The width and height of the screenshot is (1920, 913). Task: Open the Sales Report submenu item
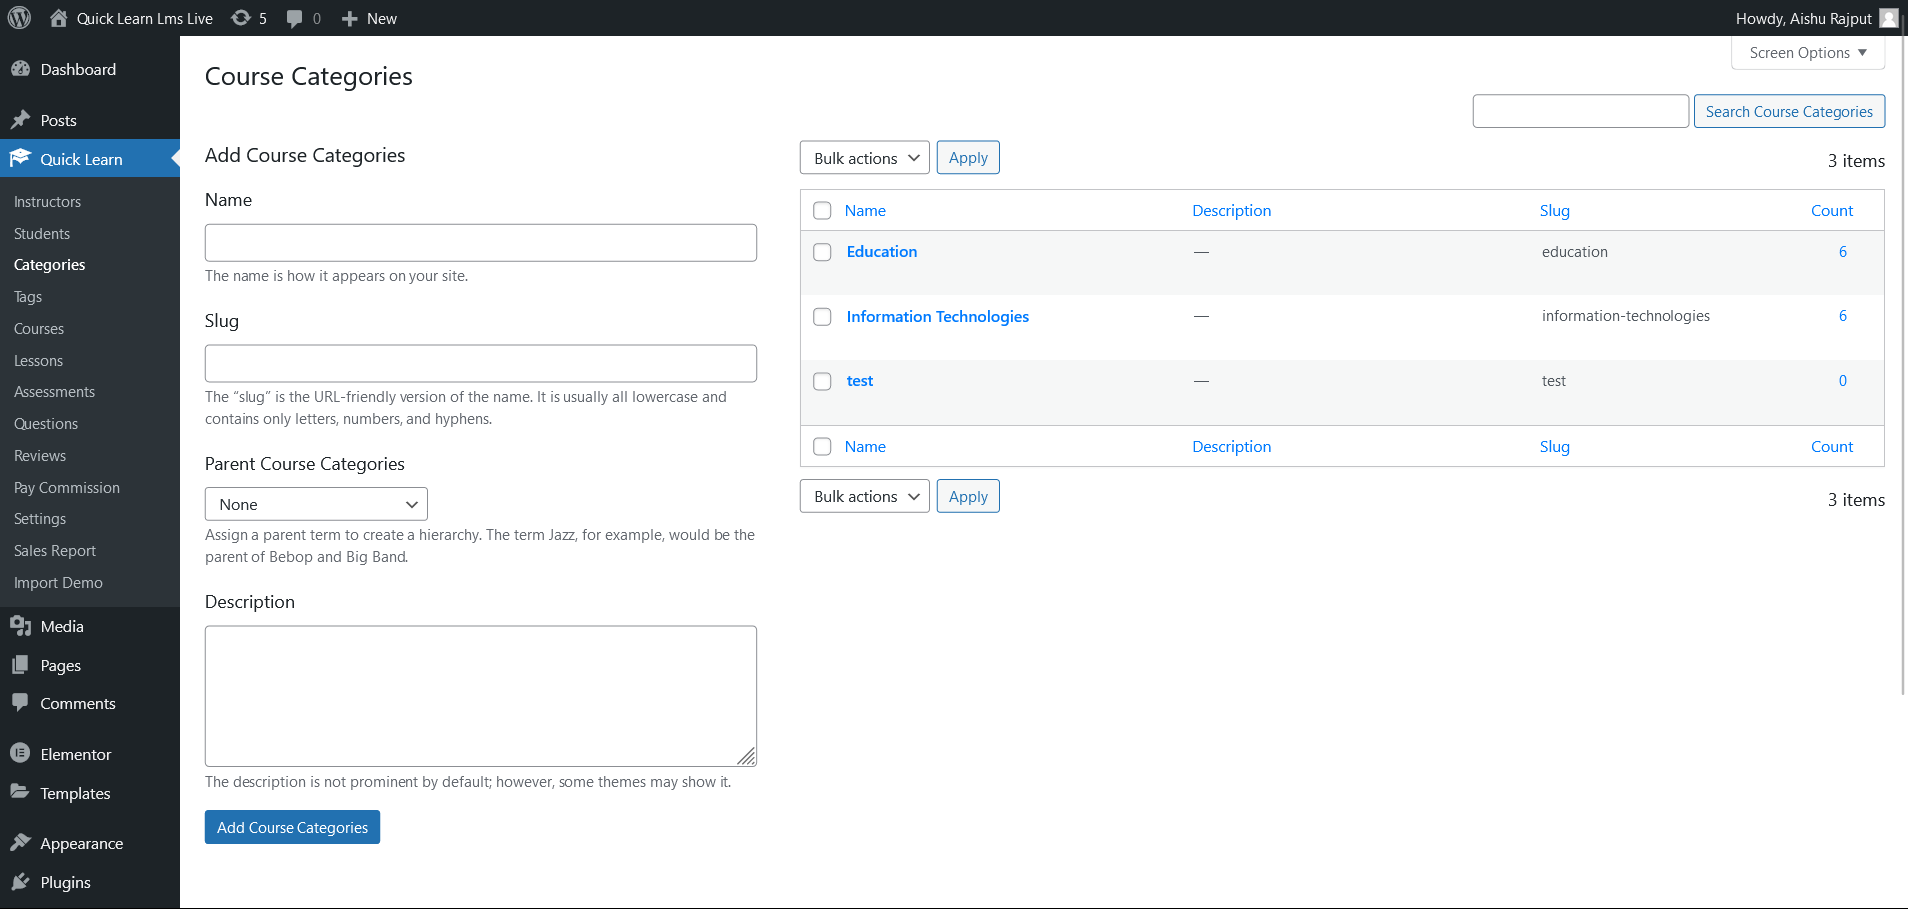(x=55, y=551)
